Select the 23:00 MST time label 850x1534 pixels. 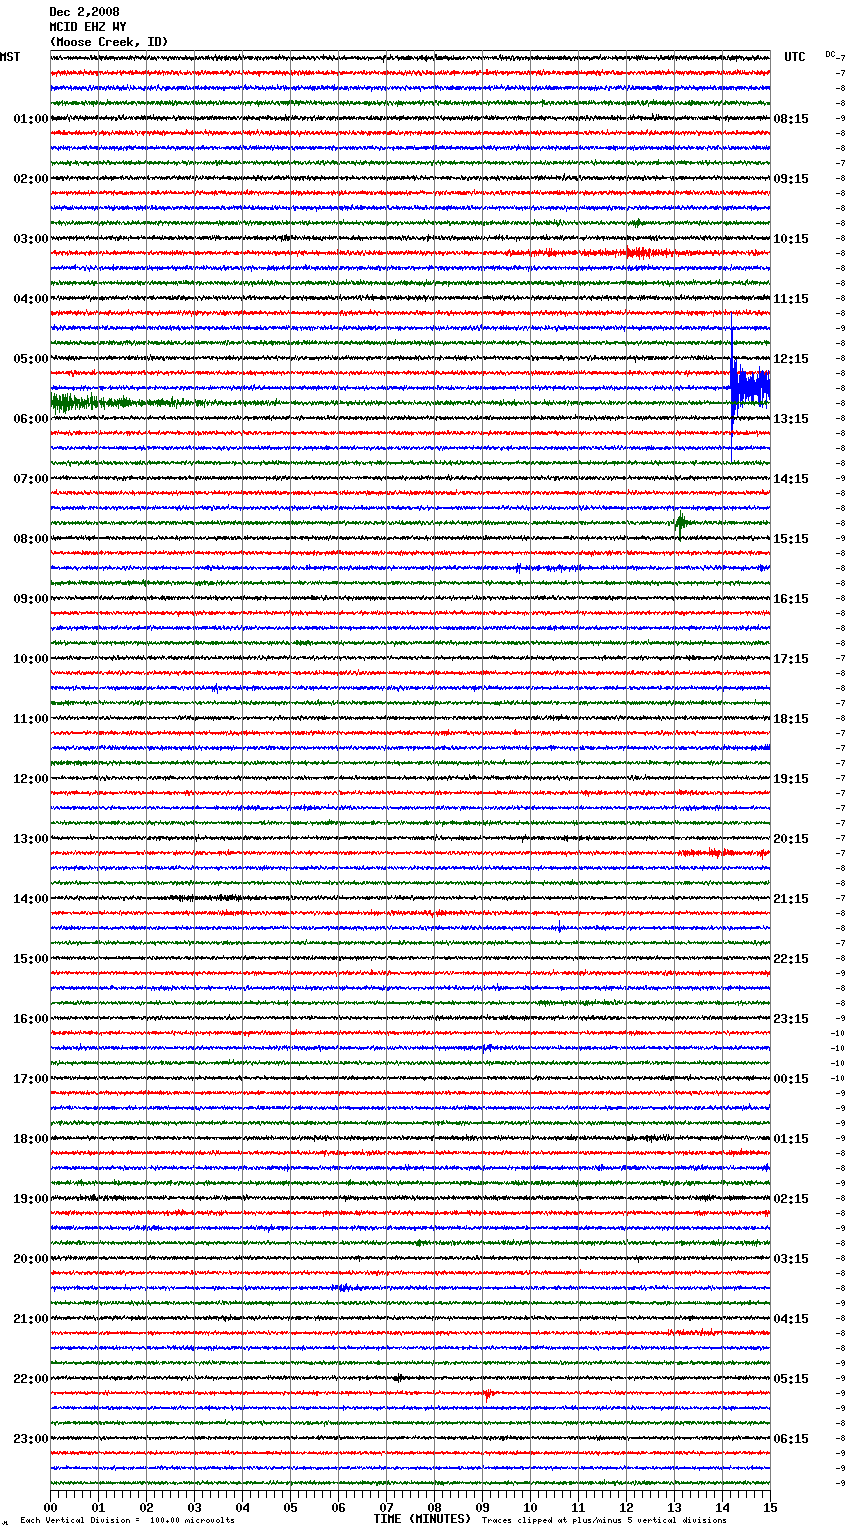[x=31, y=1439]
